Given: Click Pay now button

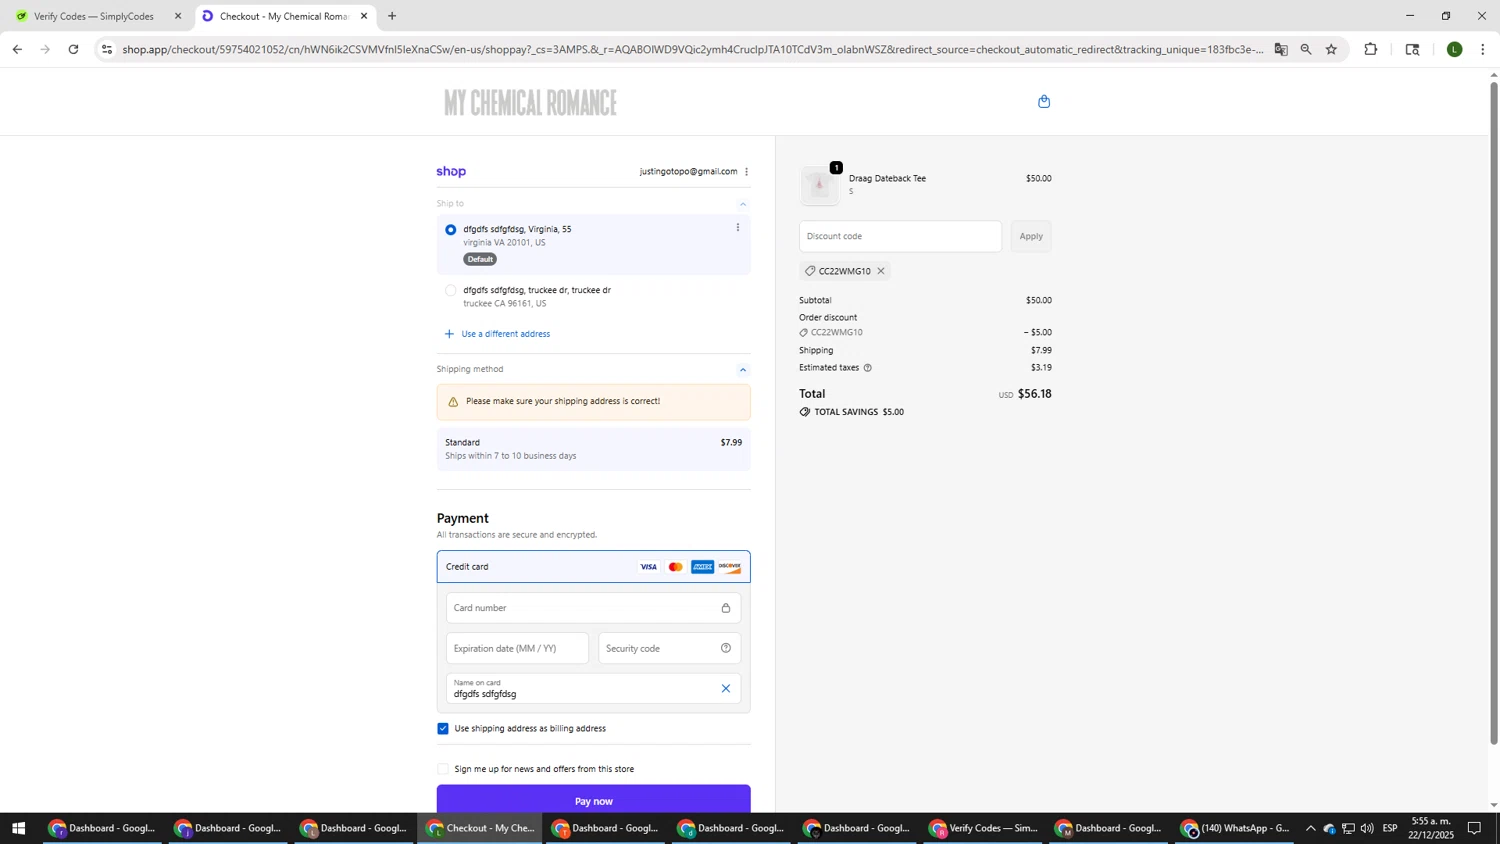Looking at the screenshot, I should click(593, 800).
